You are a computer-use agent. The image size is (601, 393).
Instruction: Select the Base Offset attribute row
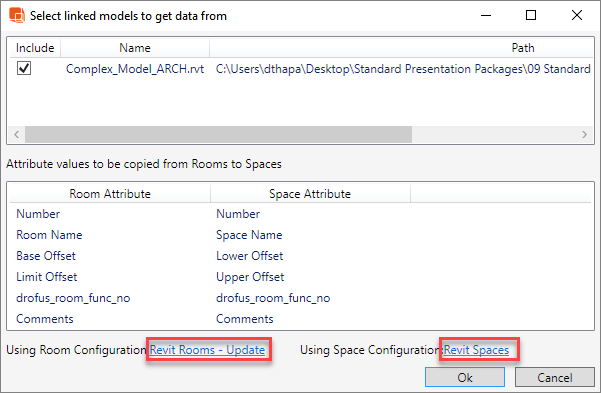[300, 256]
